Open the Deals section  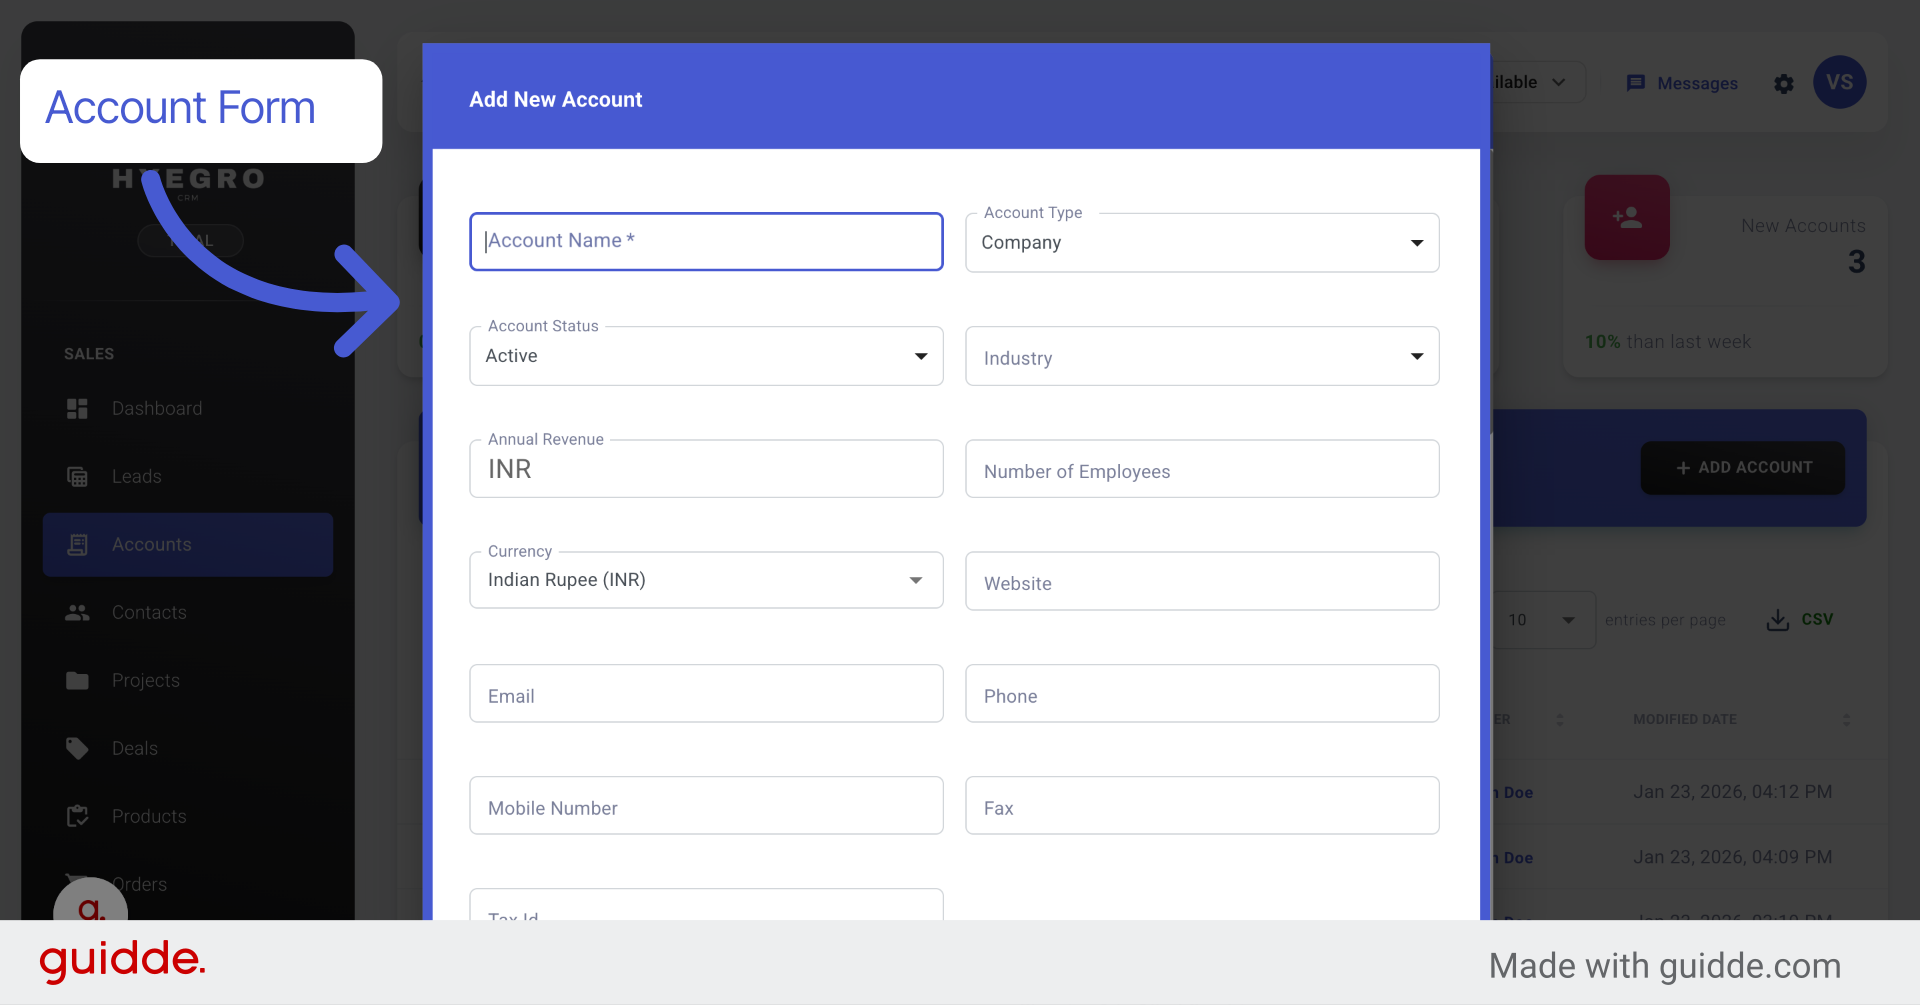(78, 748)
